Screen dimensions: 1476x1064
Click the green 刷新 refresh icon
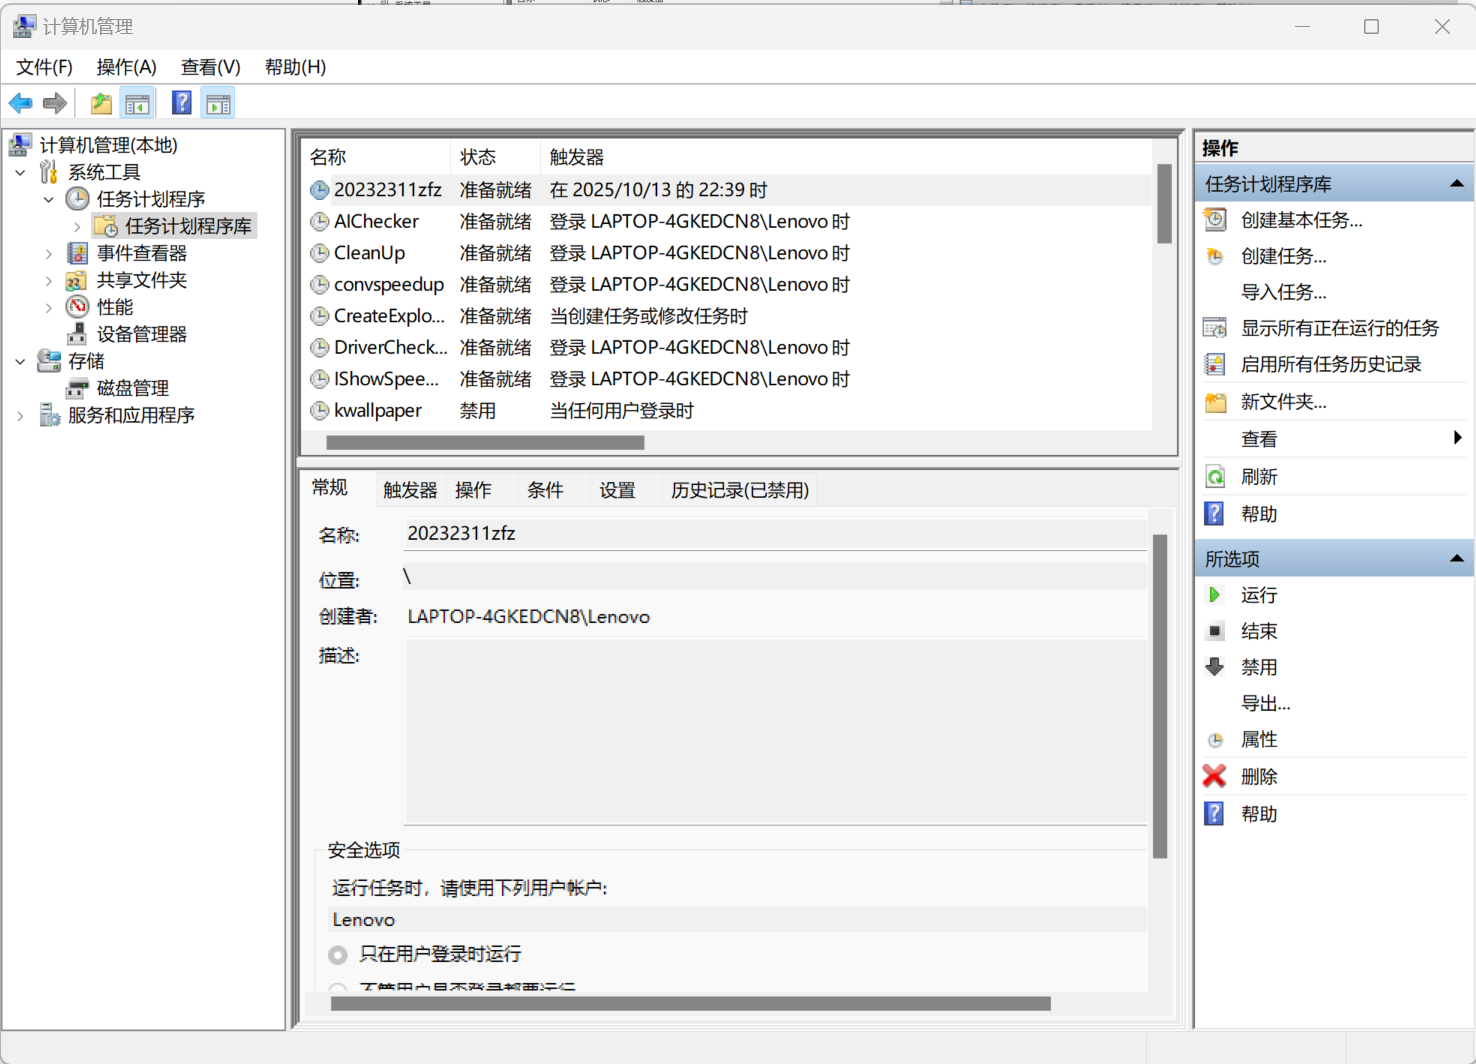[1215, 477]
